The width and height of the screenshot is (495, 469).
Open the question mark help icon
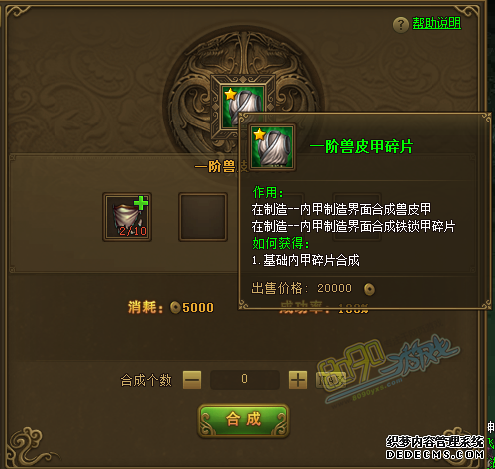pyautogui.click(x=401, y=25)
